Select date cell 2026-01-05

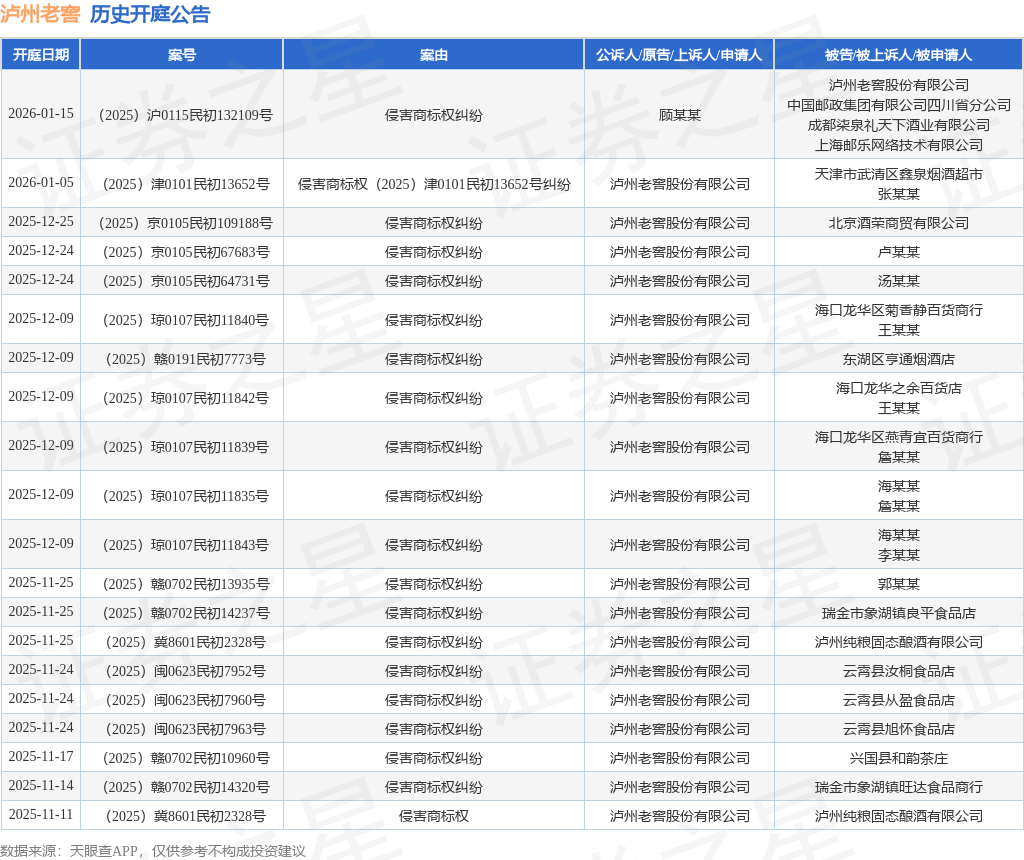click(x=40, y=183)
